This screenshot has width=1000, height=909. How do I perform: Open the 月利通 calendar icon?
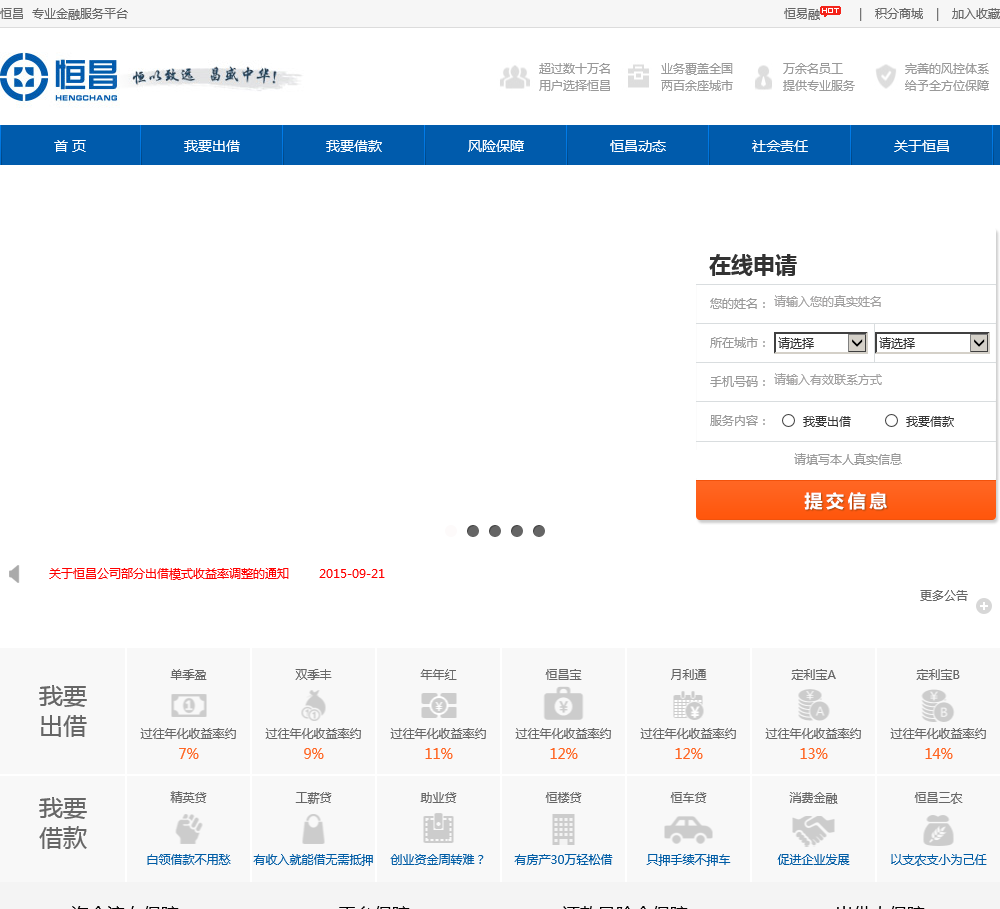coord(688,706)
